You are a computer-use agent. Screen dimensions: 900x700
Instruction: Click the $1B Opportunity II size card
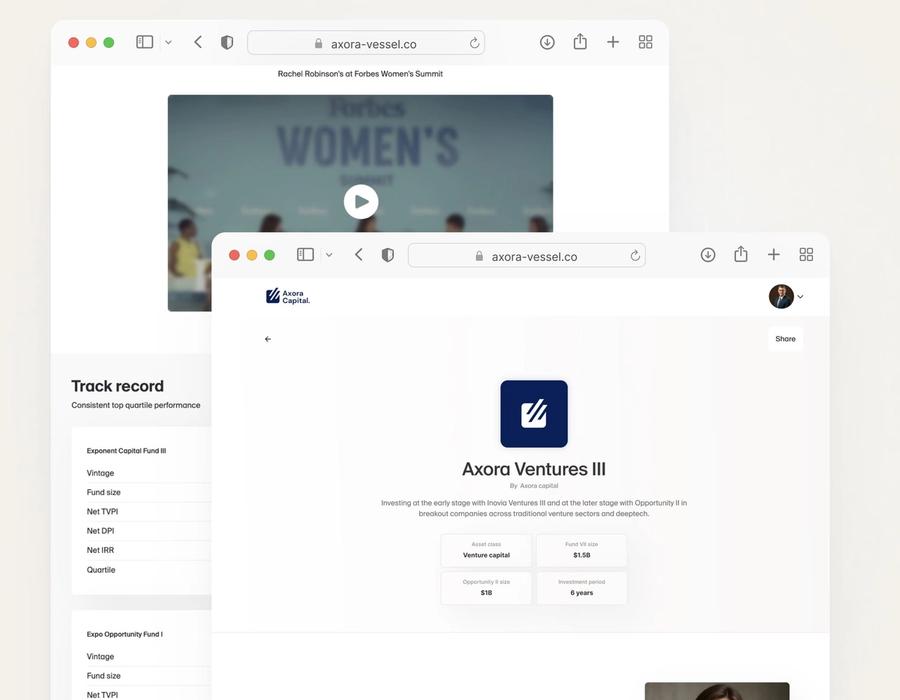[x=486, y=588]
